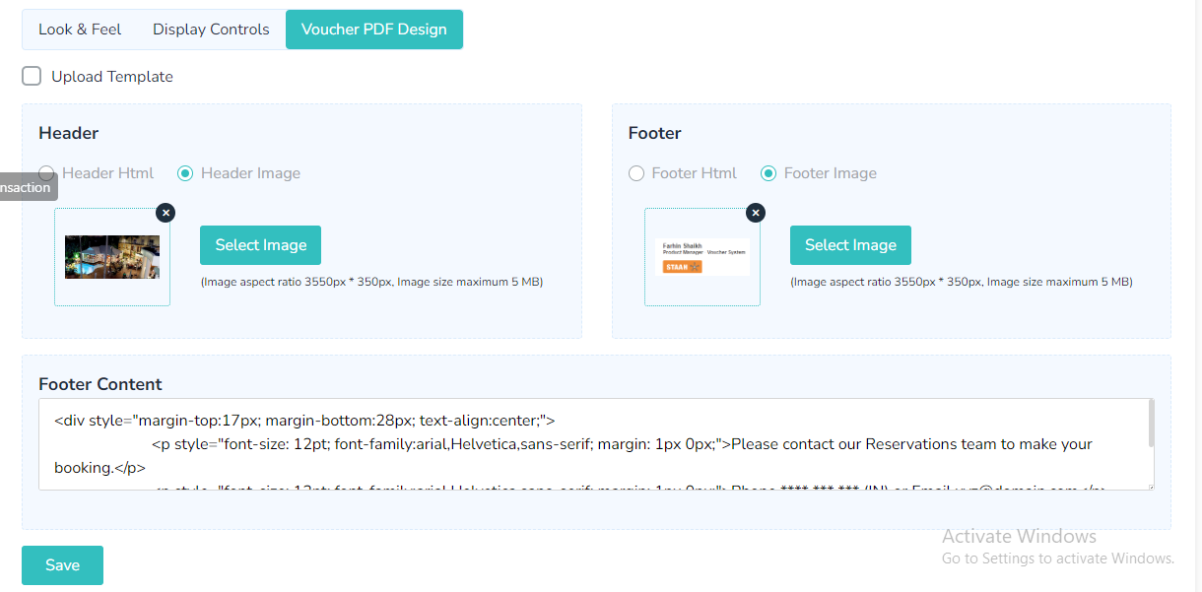The image size is (1202, 592).
Task: Remove the header image with the X icon
Action: point(166,212)
